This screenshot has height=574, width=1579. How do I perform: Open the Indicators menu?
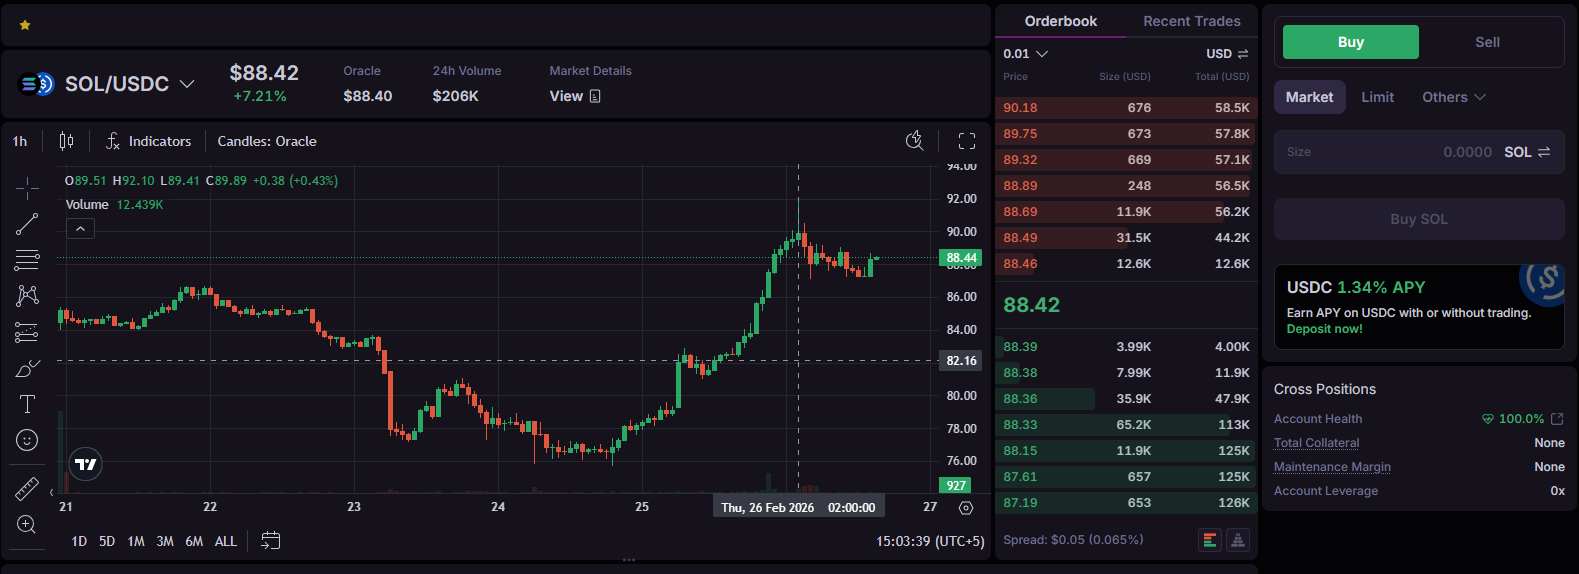coord(148,141)
